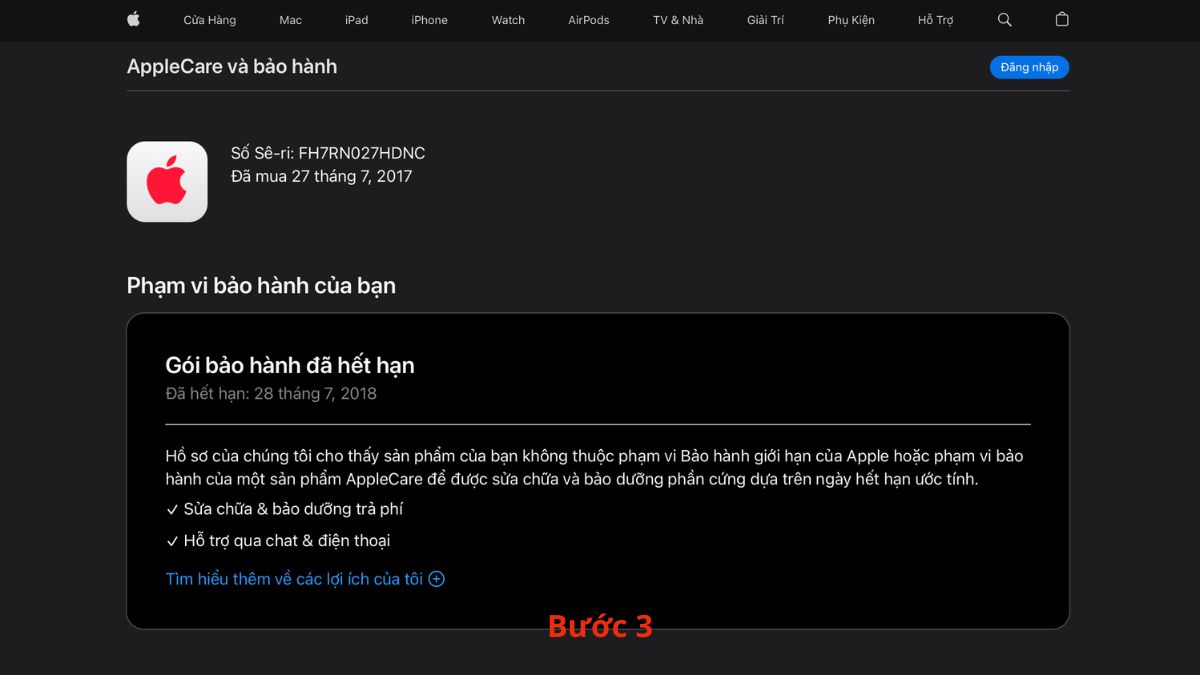
Task: Select AirPods from the top navigation
Action: [588, 19]
